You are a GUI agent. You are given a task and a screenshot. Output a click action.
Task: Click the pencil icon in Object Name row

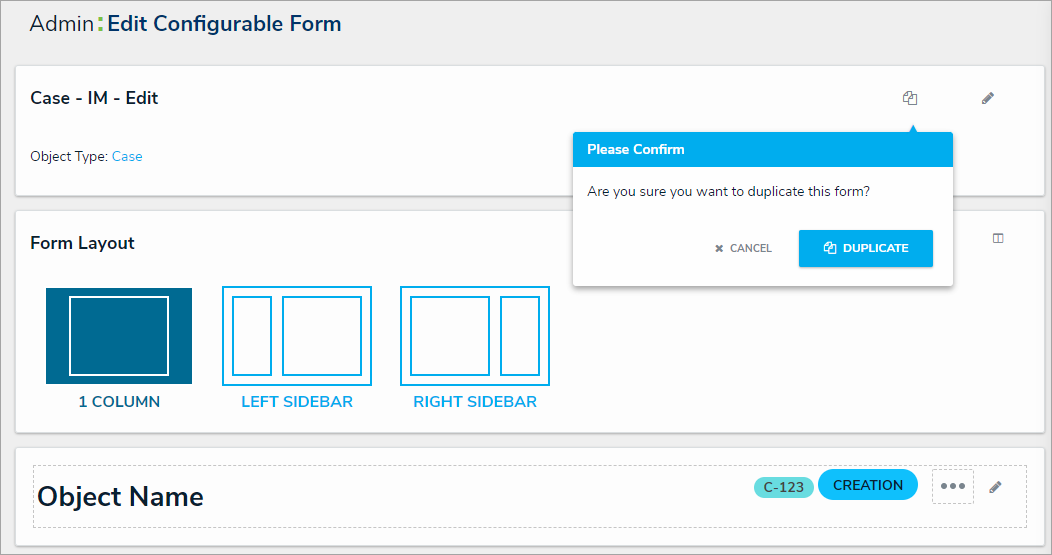(995, 487)
